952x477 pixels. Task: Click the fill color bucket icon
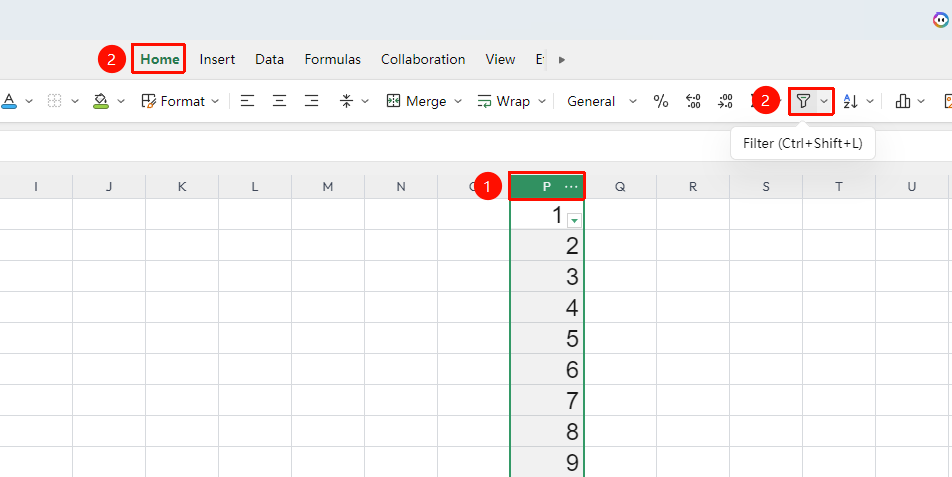101,101
